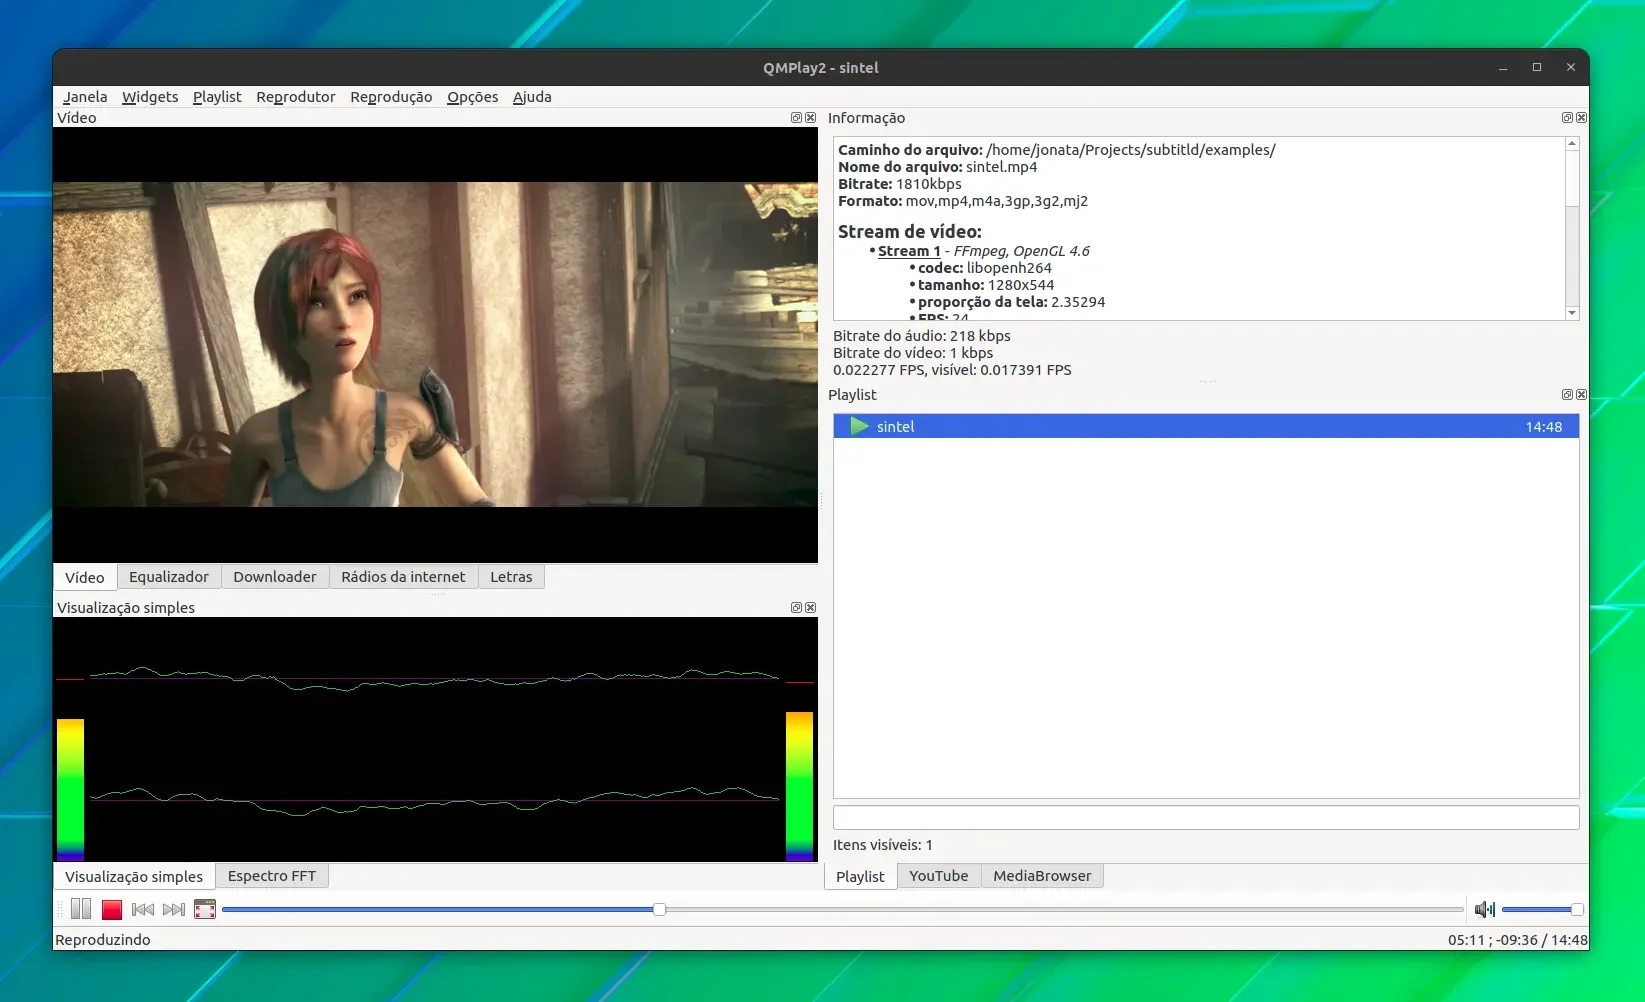Screen dimensions: 1645x1002
Task: Mute audio using the speaker icon
Action: coord(1485,909)
